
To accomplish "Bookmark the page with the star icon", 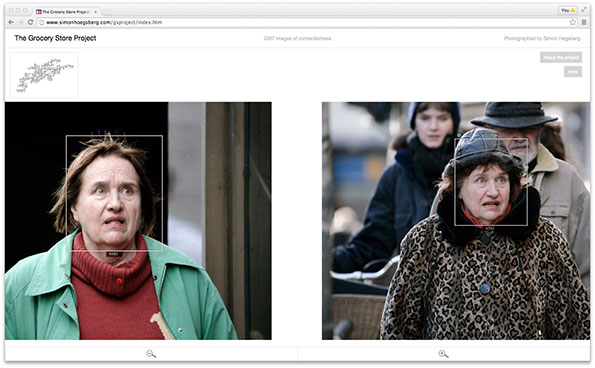I will (573, 22).
